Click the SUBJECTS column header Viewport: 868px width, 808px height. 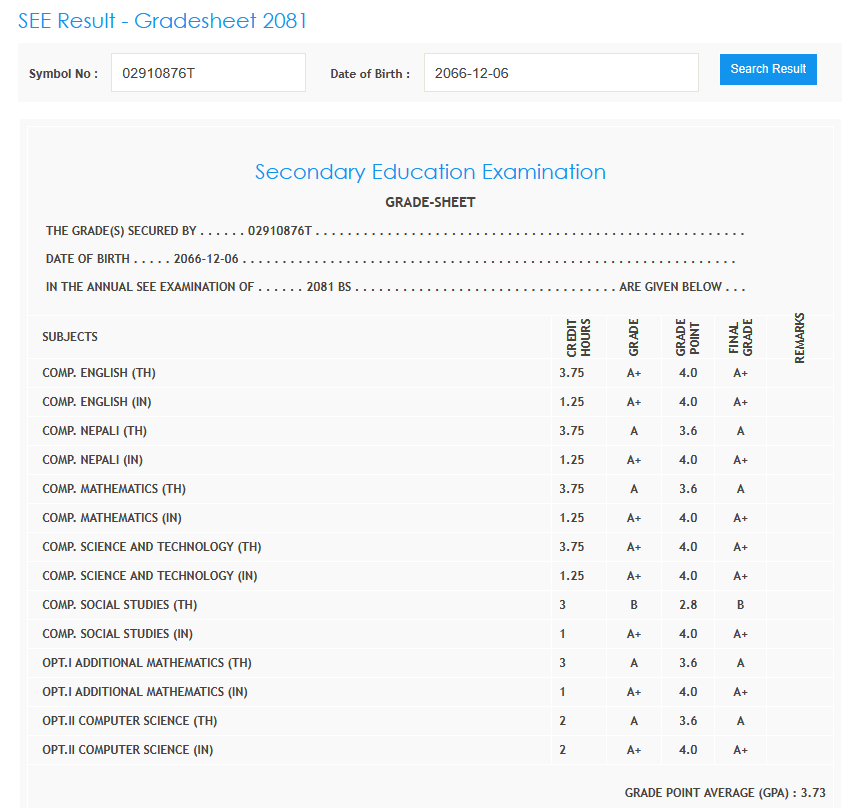point(70,337)
